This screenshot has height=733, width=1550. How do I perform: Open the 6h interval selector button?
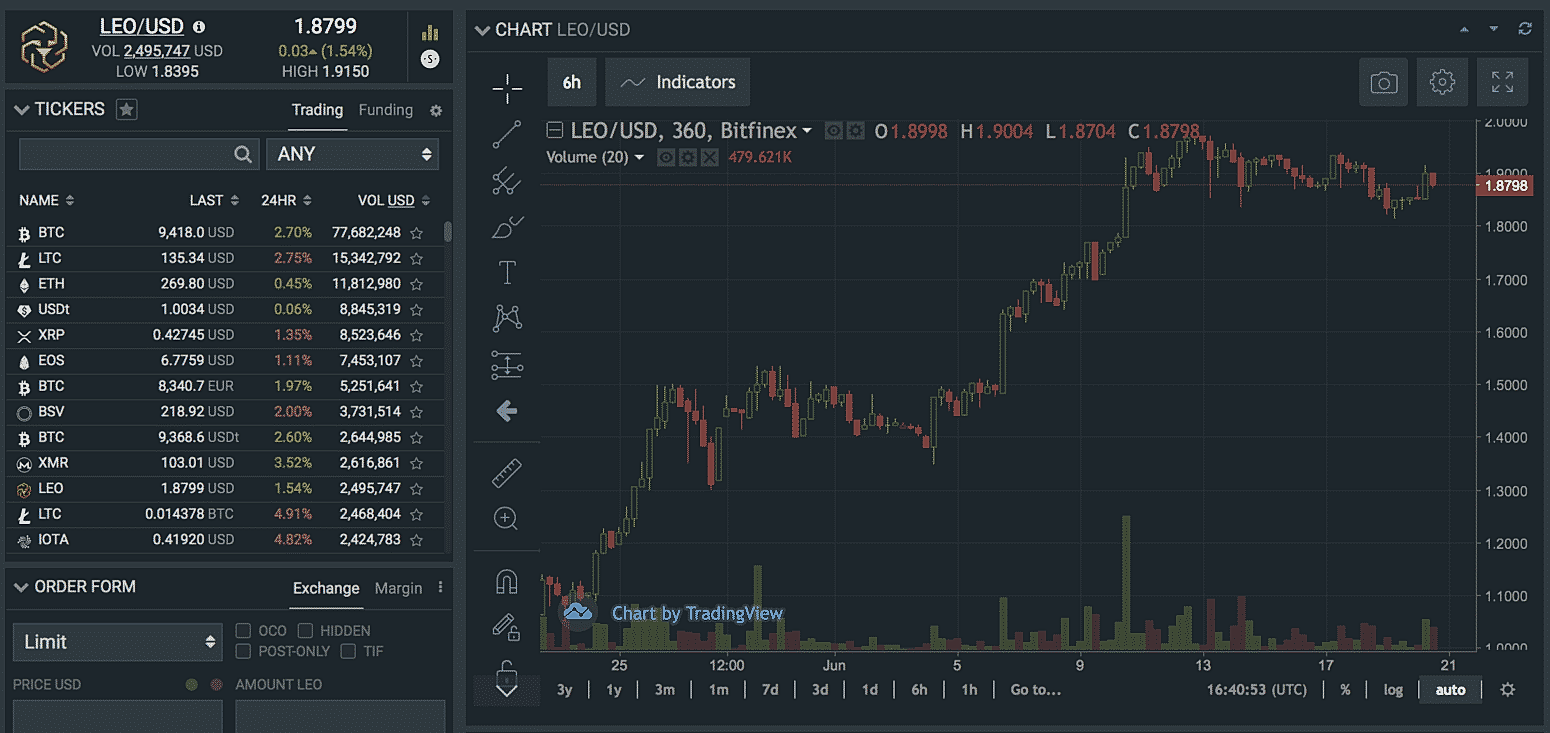pyautogui.click(x=572, y=82)
